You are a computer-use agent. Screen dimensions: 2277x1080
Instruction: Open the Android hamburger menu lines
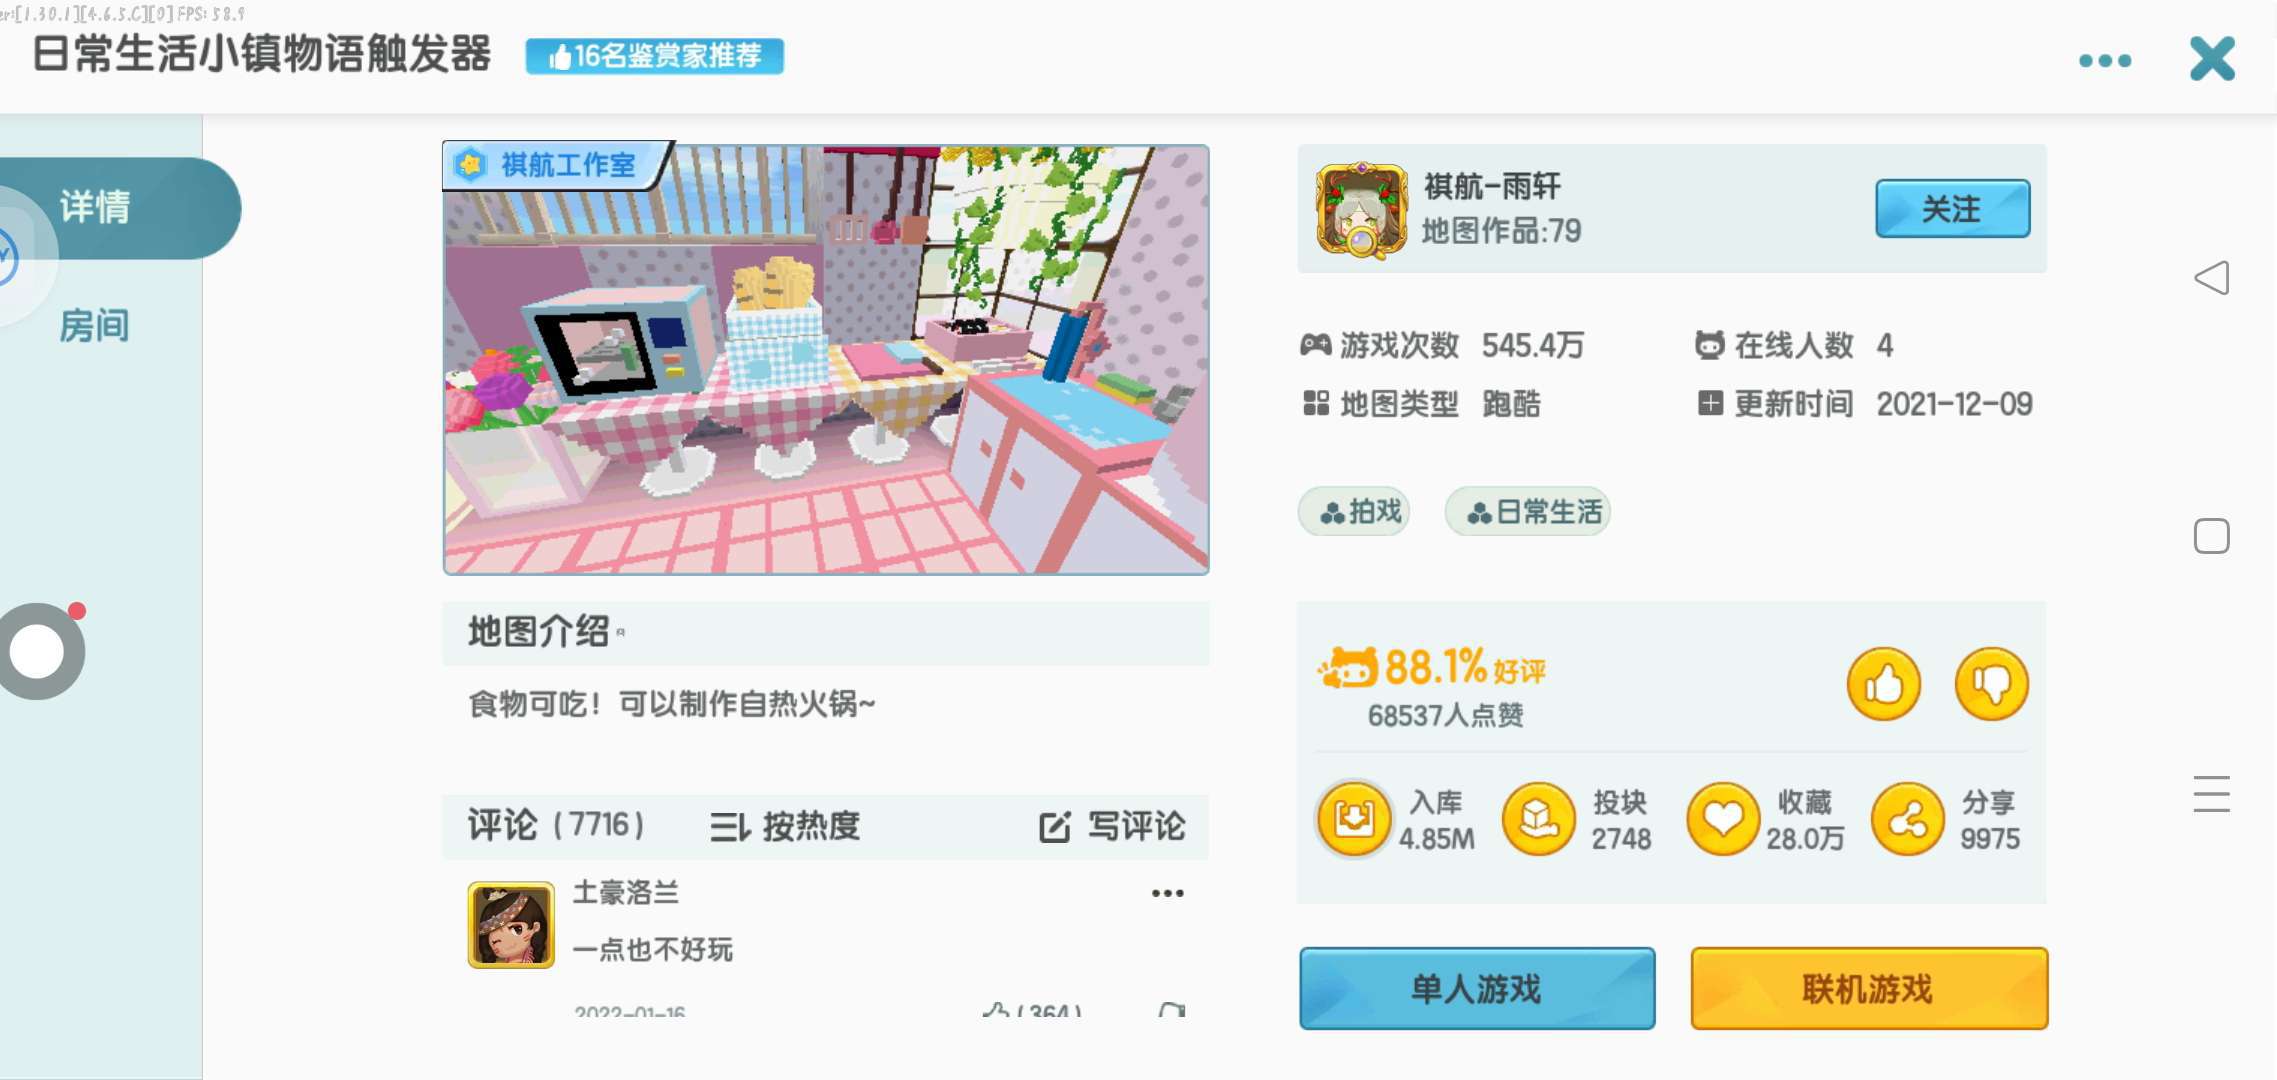2211,794
